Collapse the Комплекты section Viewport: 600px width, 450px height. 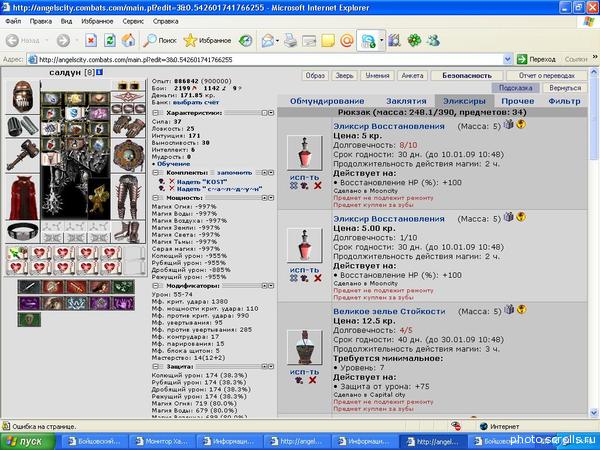(x=156, y=173)
